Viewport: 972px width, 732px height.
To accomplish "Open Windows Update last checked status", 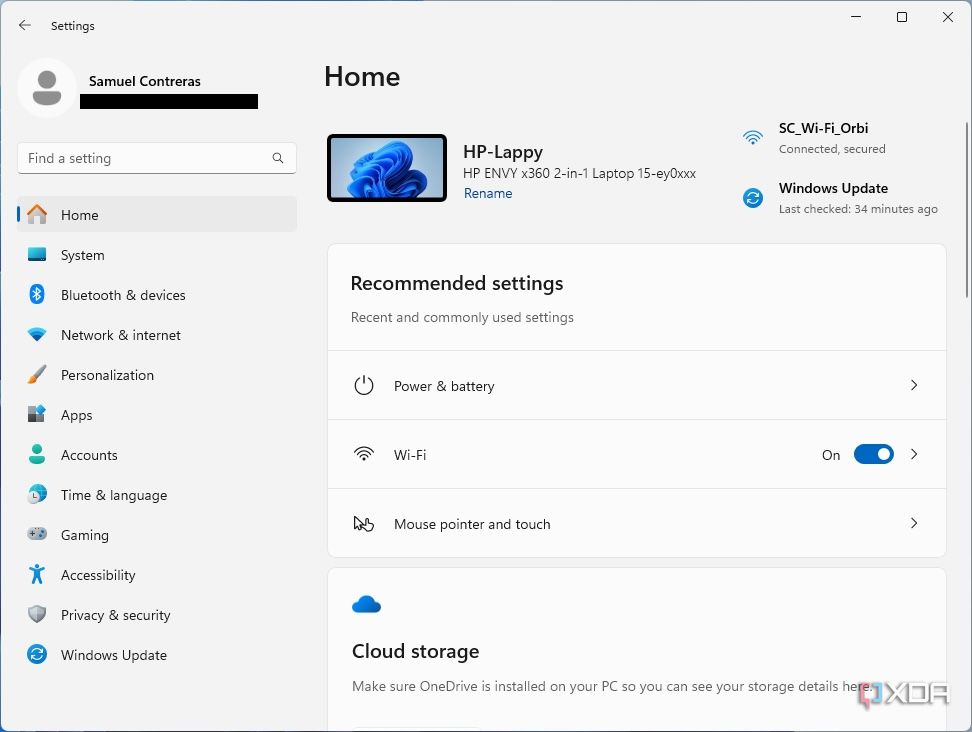I will (840, 198).
